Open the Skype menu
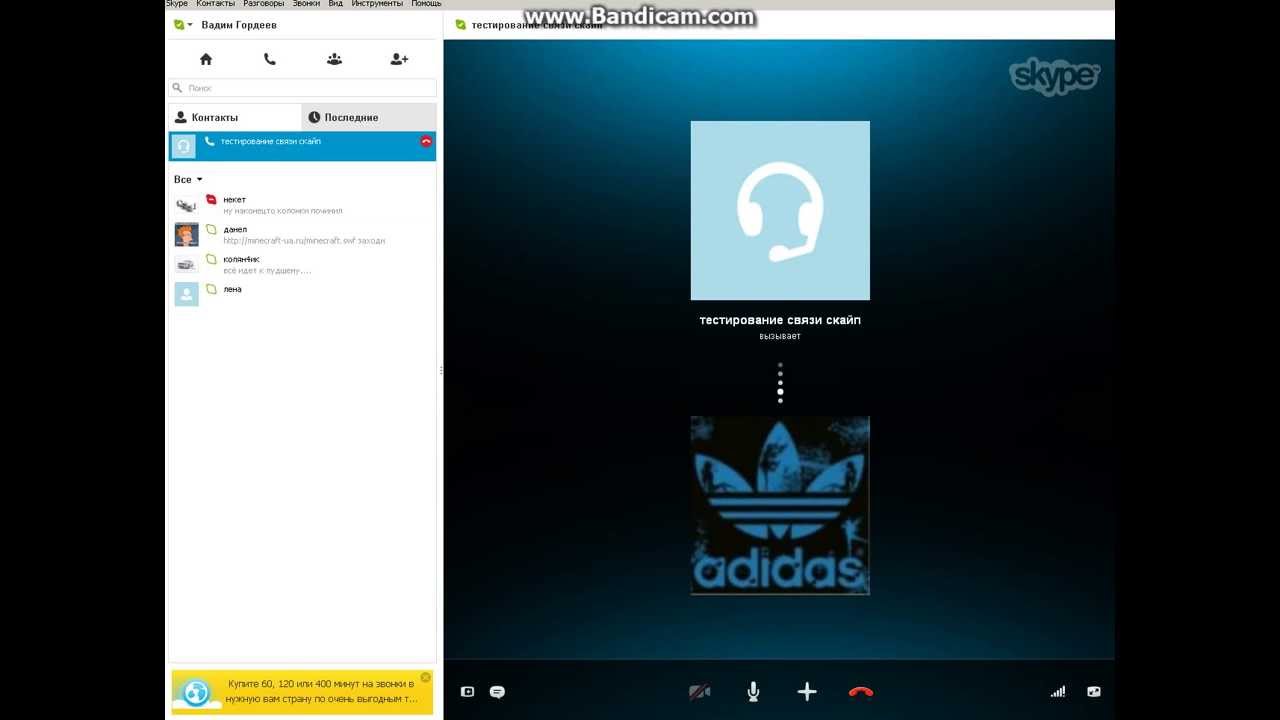The image size is (1280, 720). click(177, 4)
